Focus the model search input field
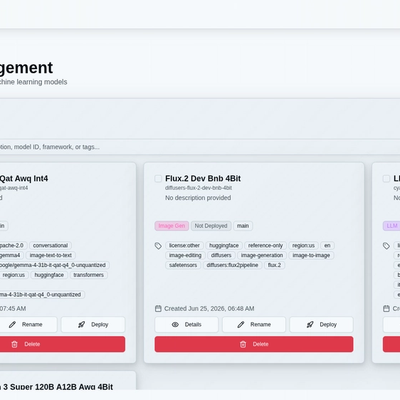This screenshot has height=400, width=400. [x=200, y=147]
